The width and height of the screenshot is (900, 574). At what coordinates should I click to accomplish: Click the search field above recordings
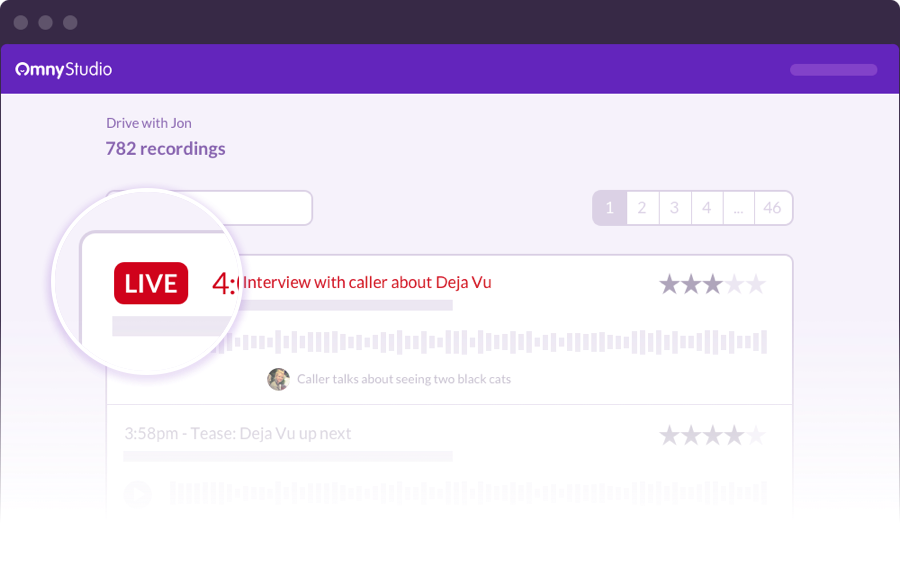(210, 208)
